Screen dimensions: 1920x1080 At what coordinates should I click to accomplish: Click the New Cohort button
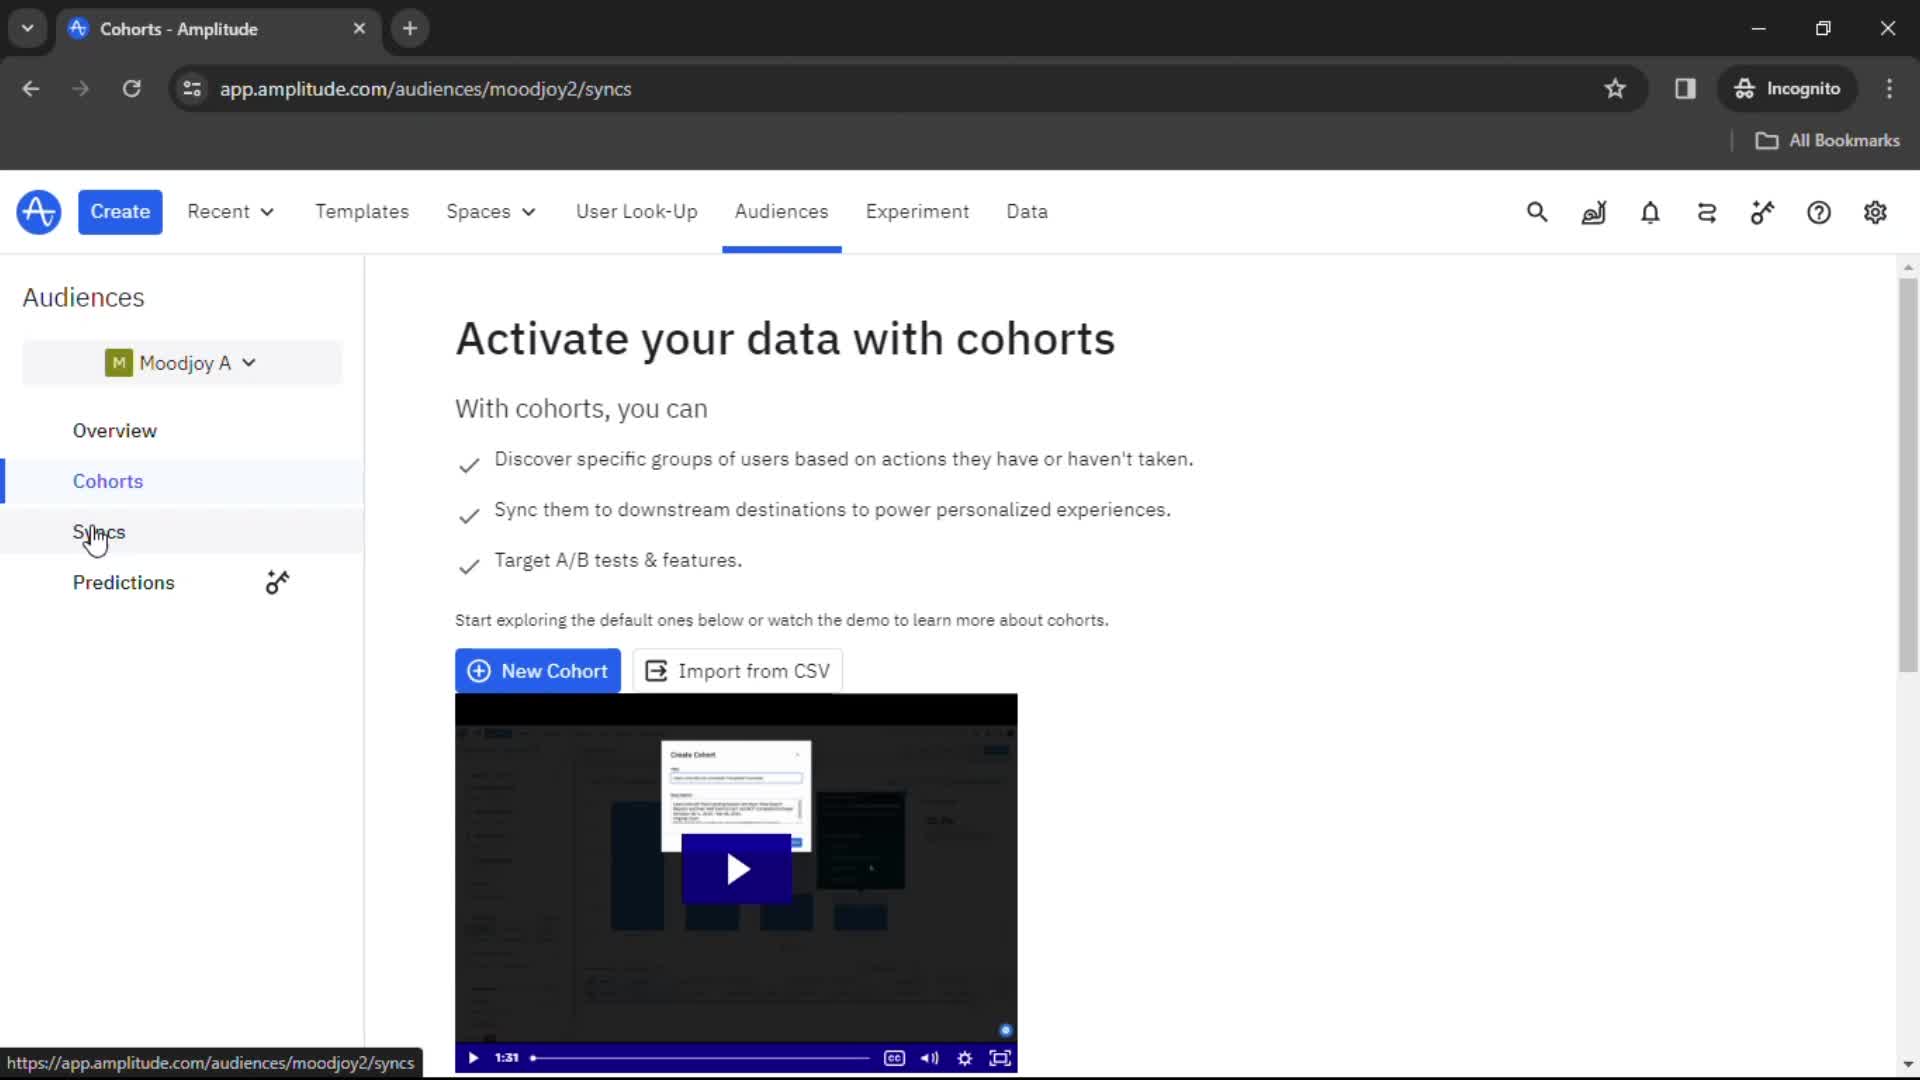tap(538, 671)
